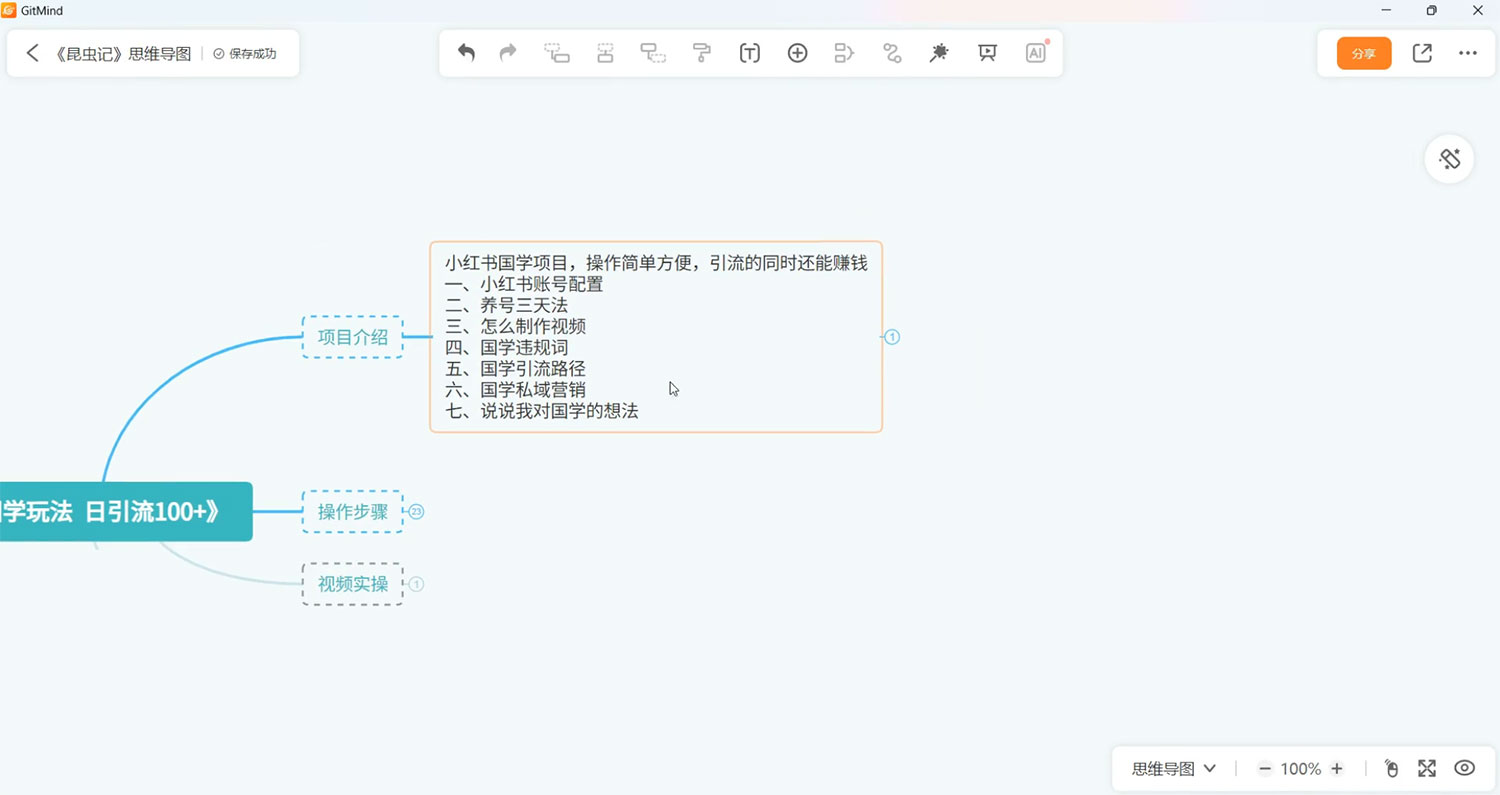This screenshot has width=1500, height=795.
Task: Click the + to zoom in
Action: [x=1337, y=769]
